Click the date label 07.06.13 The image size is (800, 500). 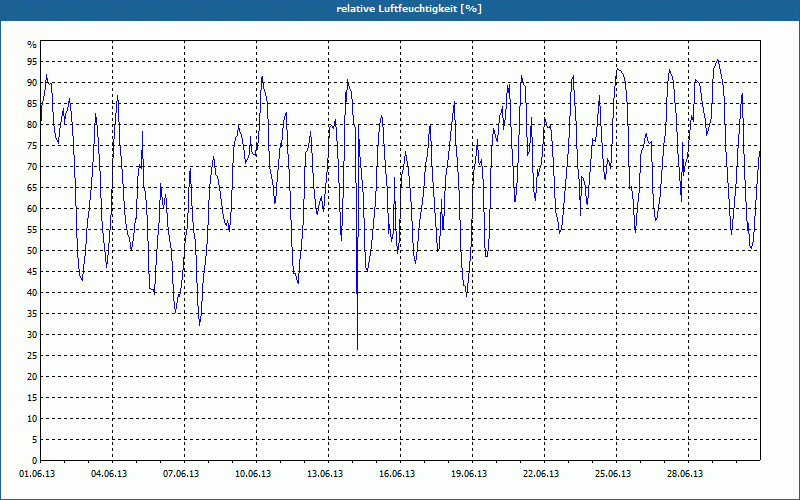(x=181, y=474)
